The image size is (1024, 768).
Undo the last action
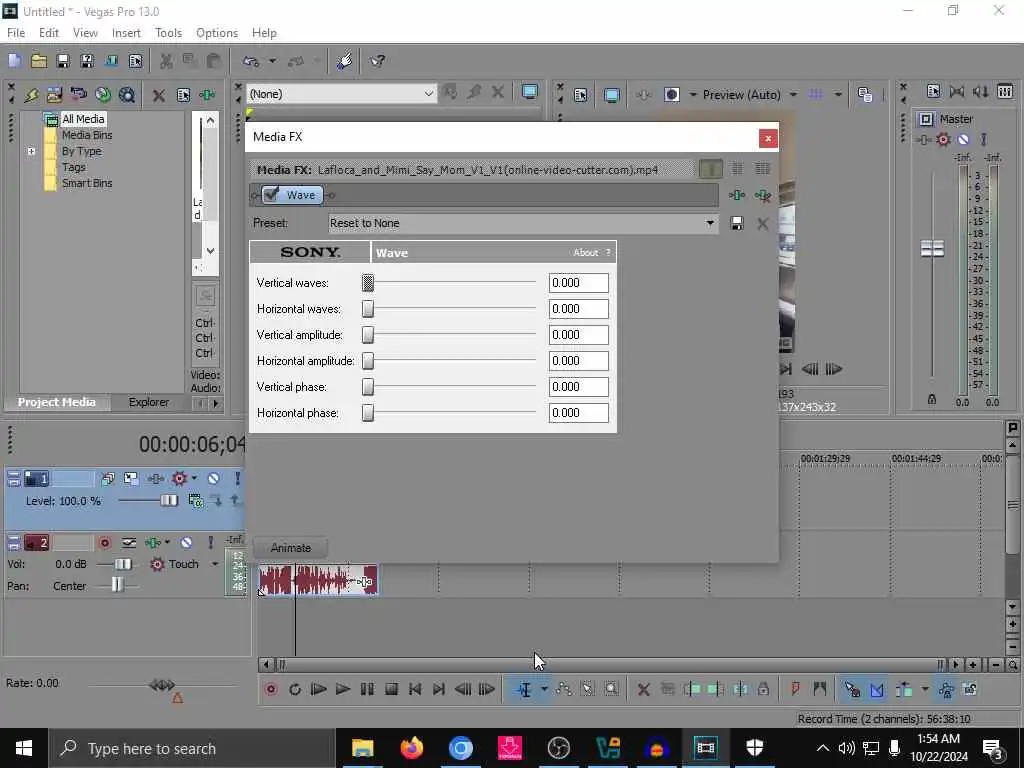tap(251, 61)
